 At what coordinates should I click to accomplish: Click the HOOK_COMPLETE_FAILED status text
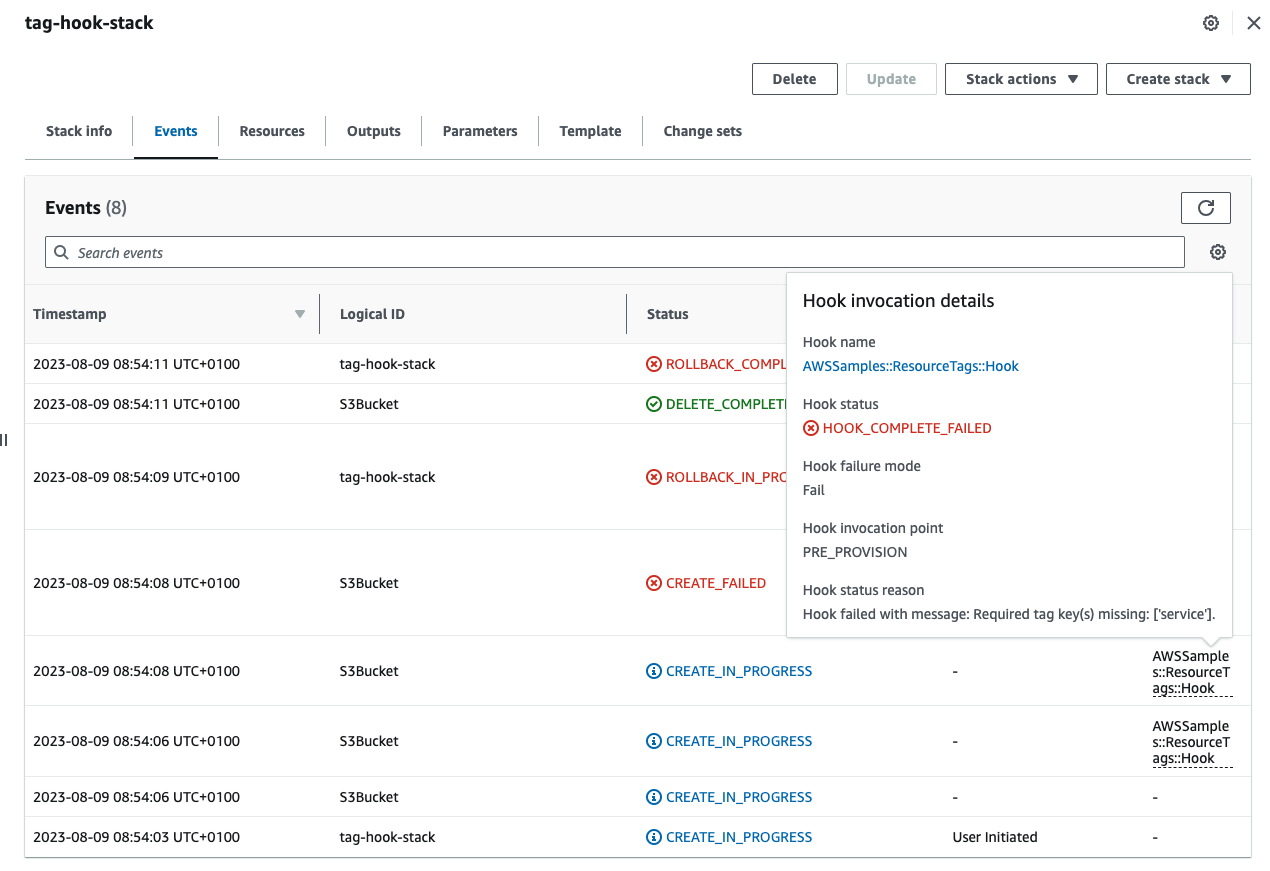(907, 428)
